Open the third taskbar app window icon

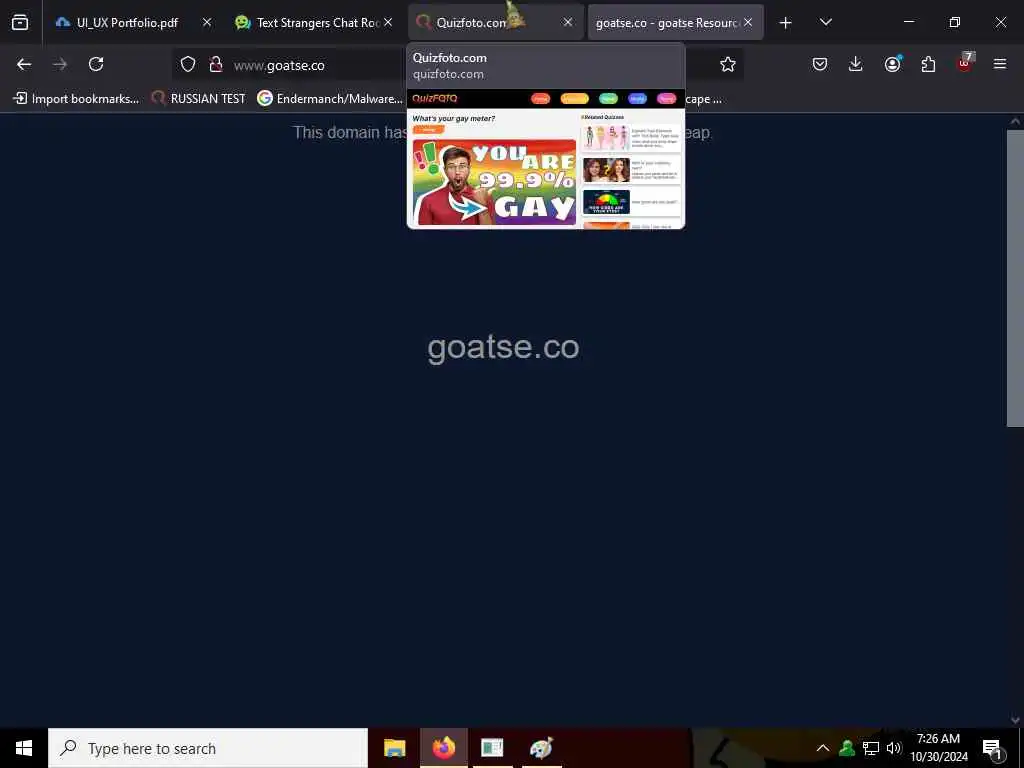tap(492, 748)
